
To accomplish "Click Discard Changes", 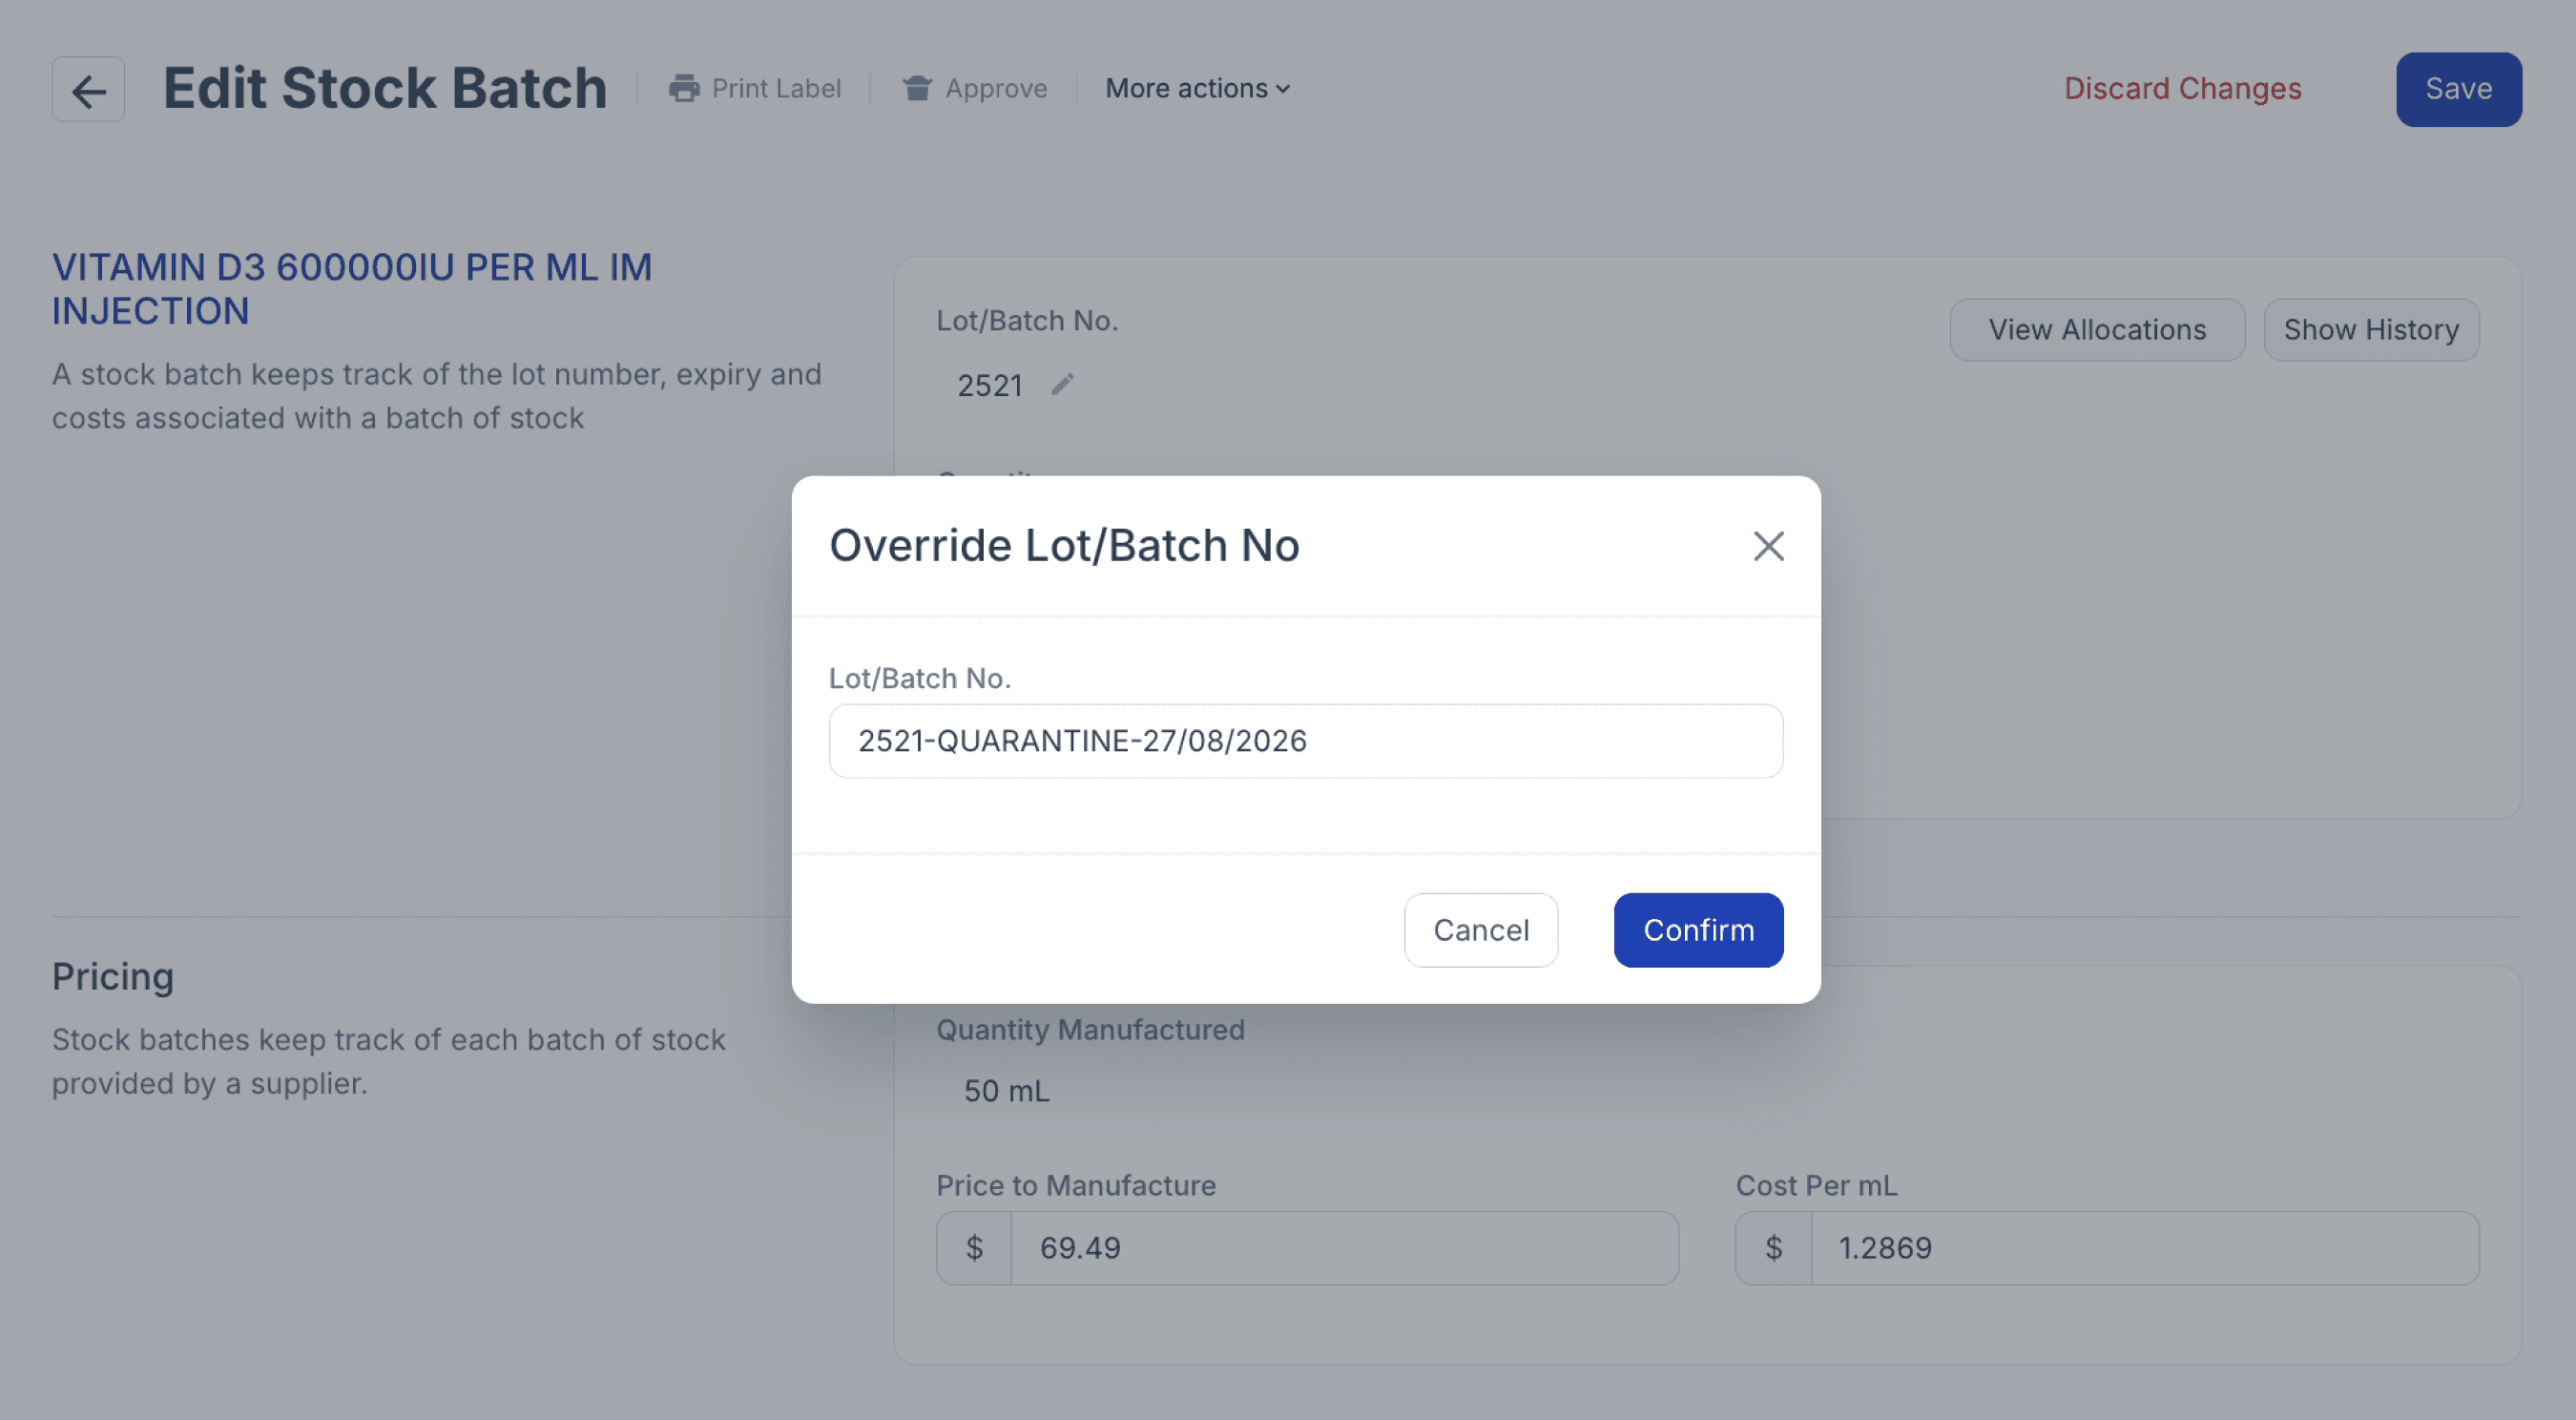I will 2183,89.
